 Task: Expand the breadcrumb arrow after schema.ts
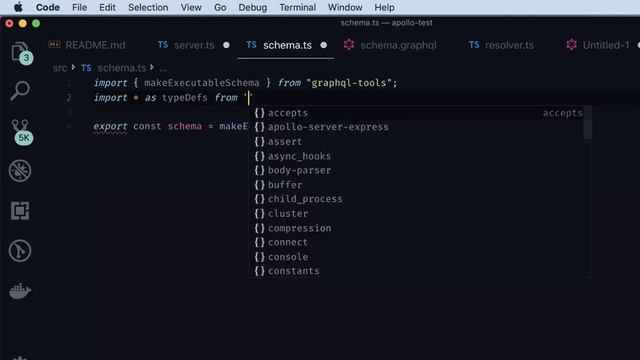click(152, 67)
